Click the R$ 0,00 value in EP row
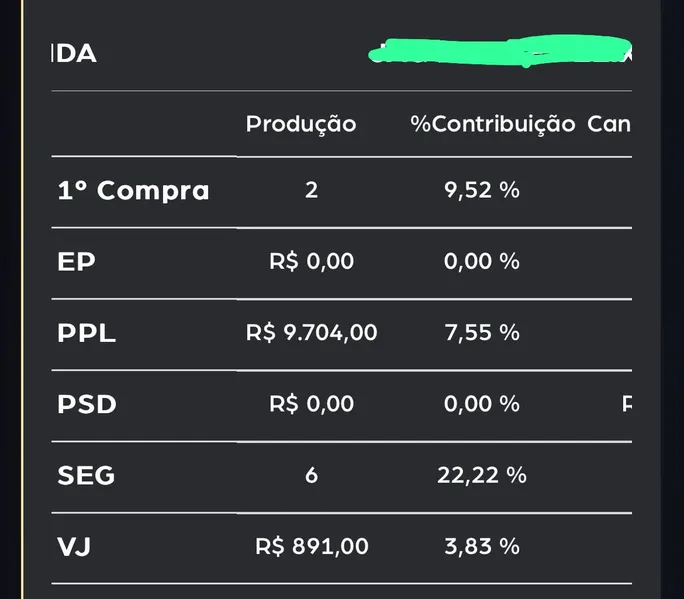 click(x=312, y=262)
